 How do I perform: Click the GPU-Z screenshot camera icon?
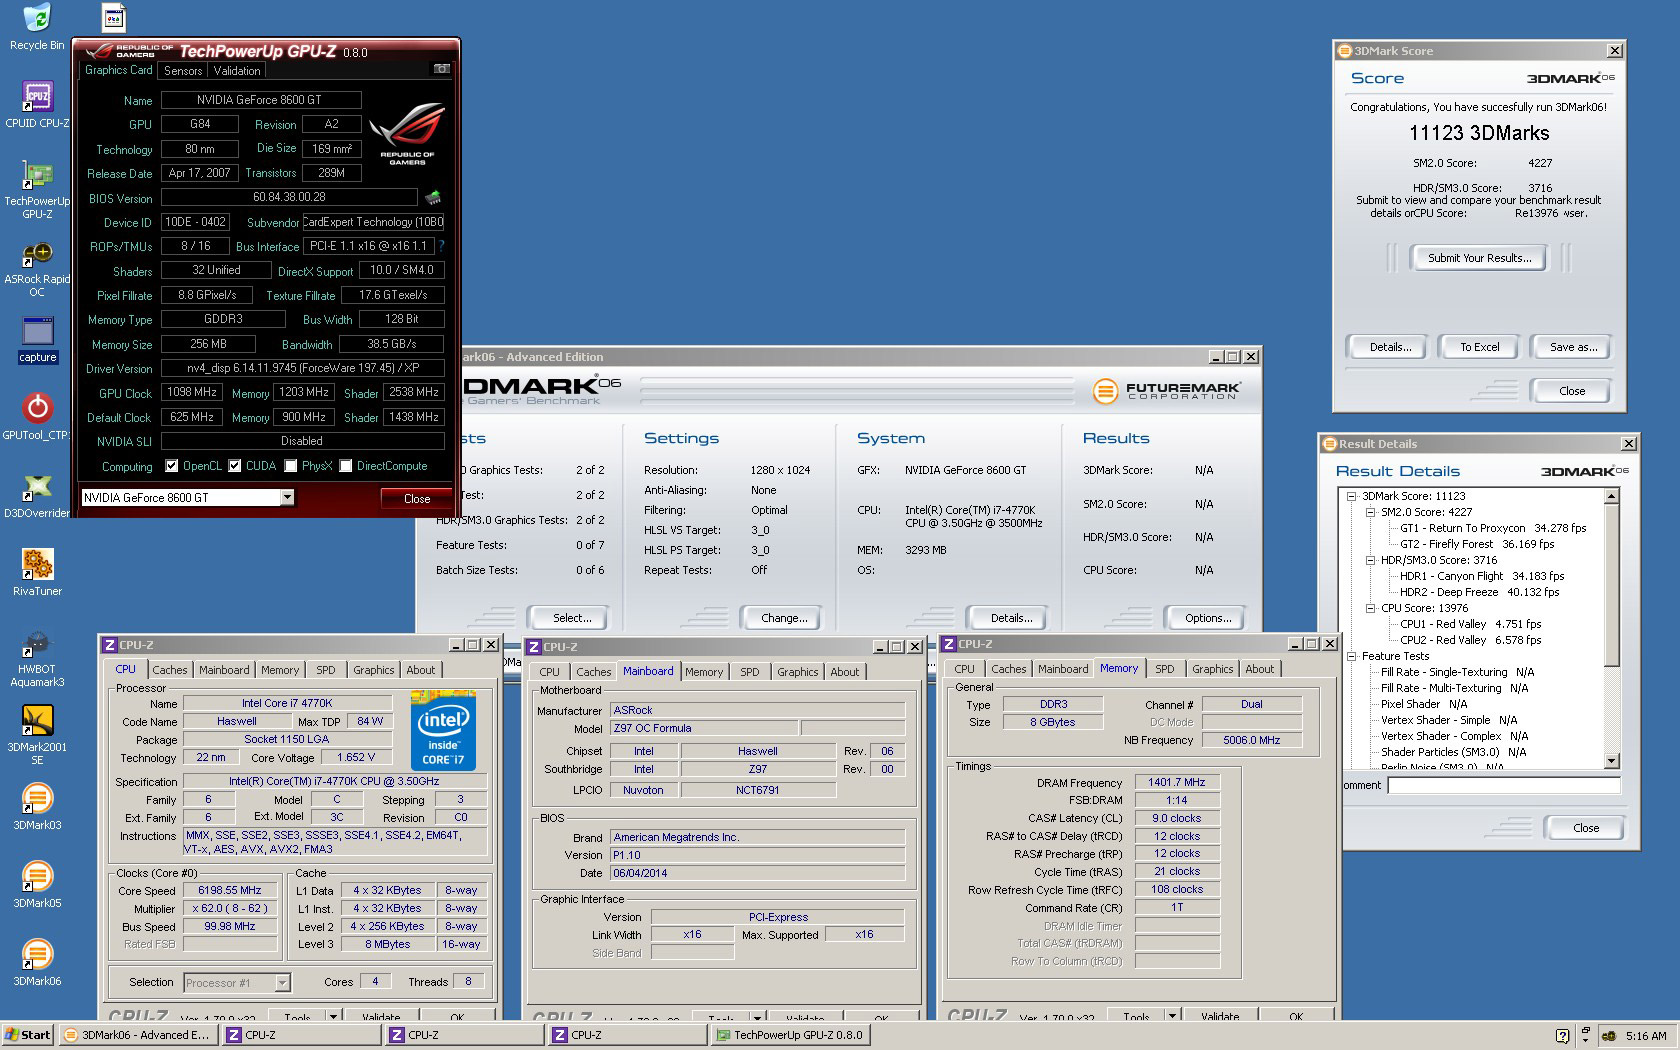pyautogui.click(x=441, y=69)
